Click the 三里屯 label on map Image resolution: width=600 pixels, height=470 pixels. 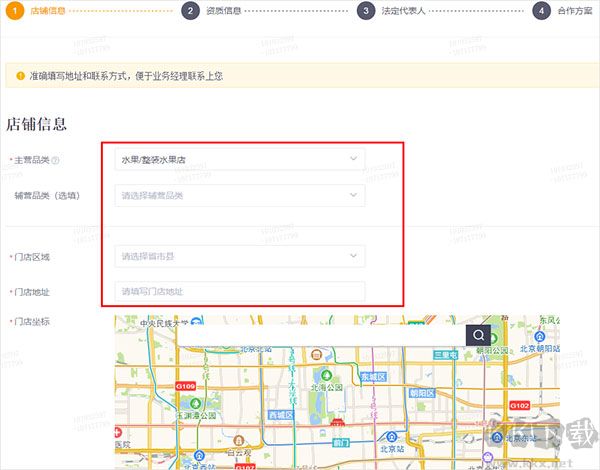pyautogui.click(x=445, y=355)
